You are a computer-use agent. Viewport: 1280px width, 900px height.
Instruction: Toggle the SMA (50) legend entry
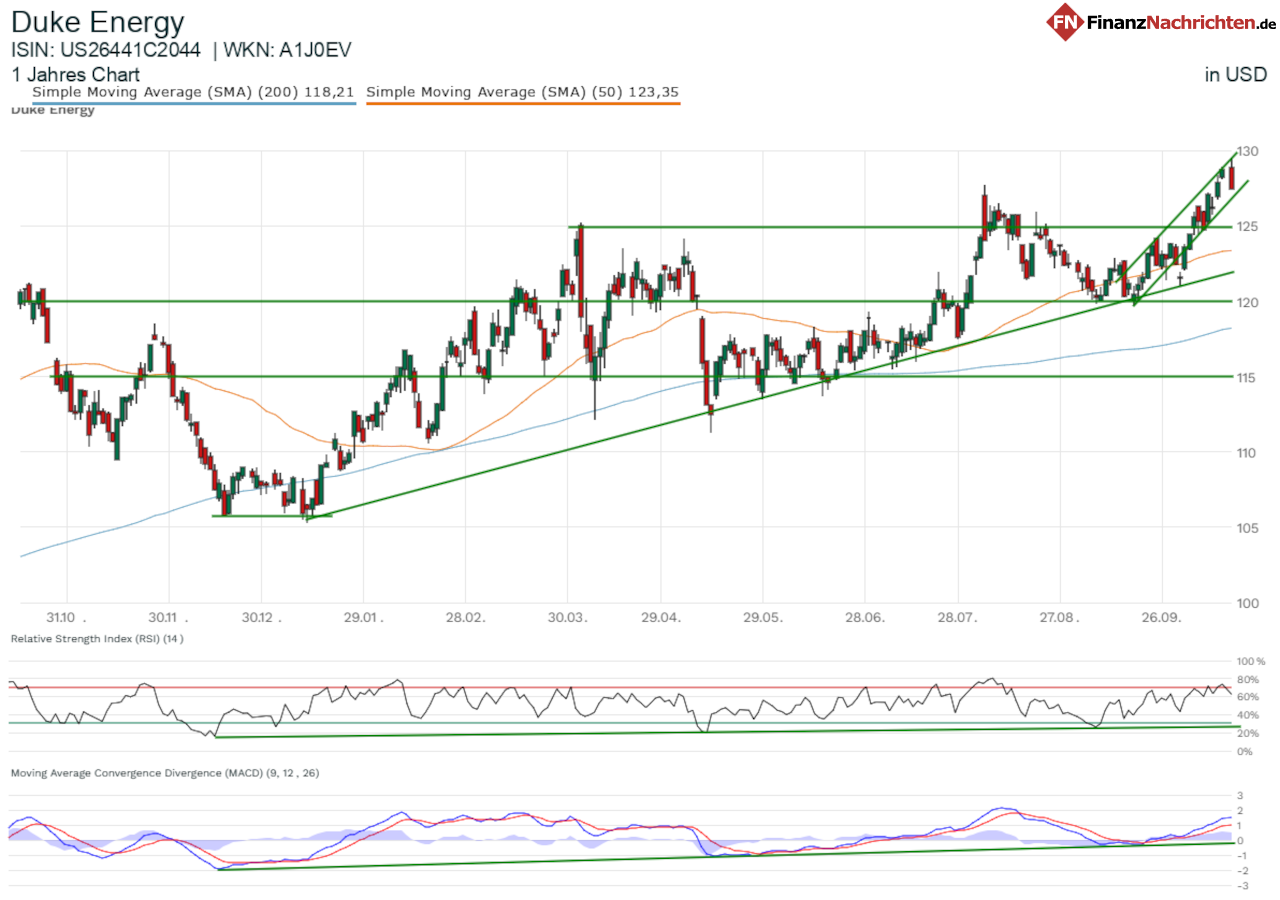[522, 92]
